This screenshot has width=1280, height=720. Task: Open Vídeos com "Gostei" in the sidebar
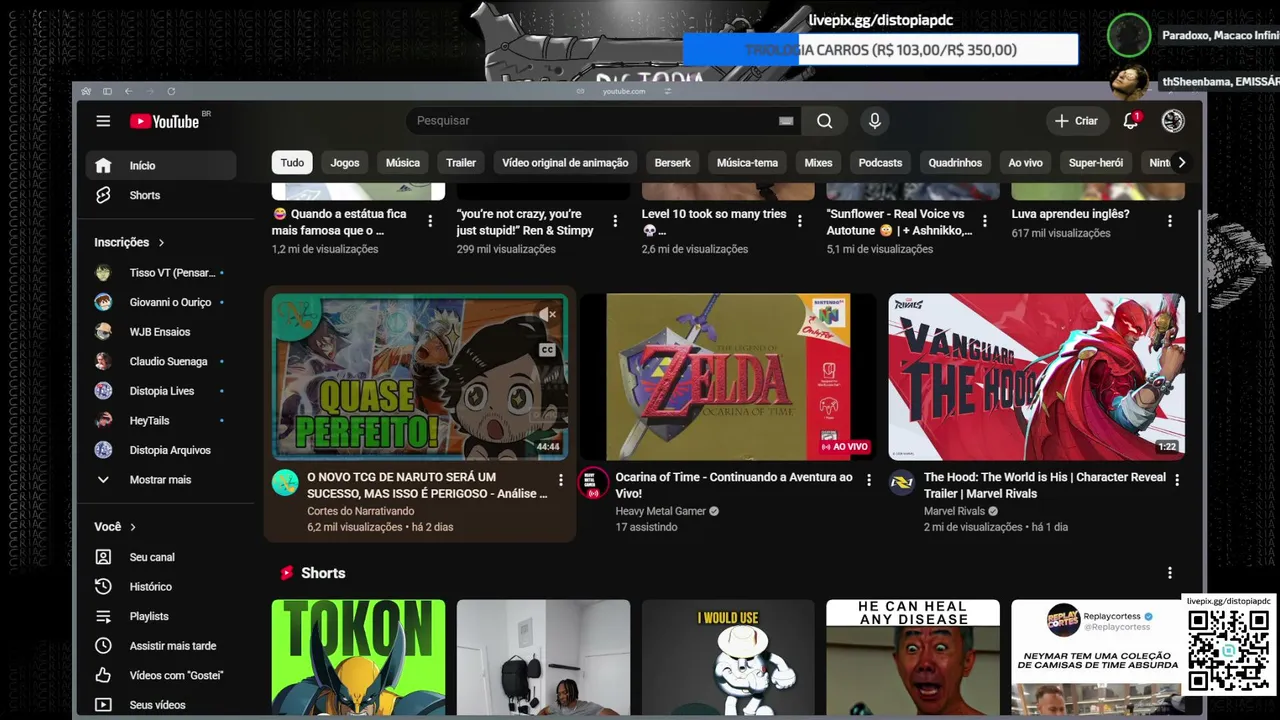tap(161, 675)
